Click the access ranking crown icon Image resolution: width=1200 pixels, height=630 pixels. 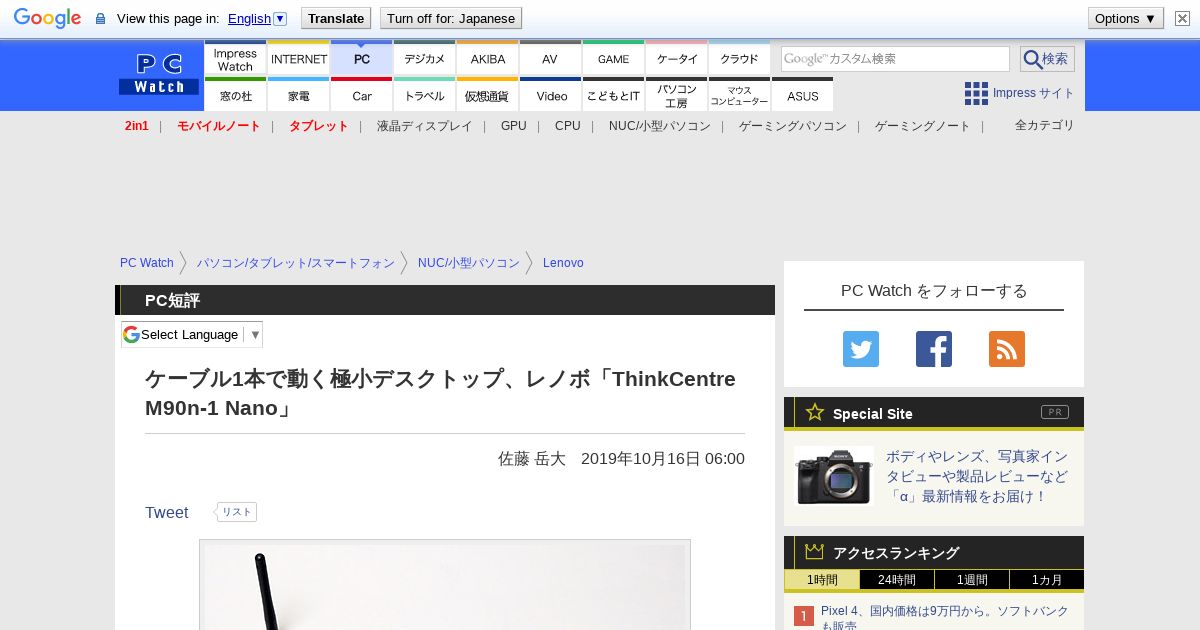(x=815, y=552)
